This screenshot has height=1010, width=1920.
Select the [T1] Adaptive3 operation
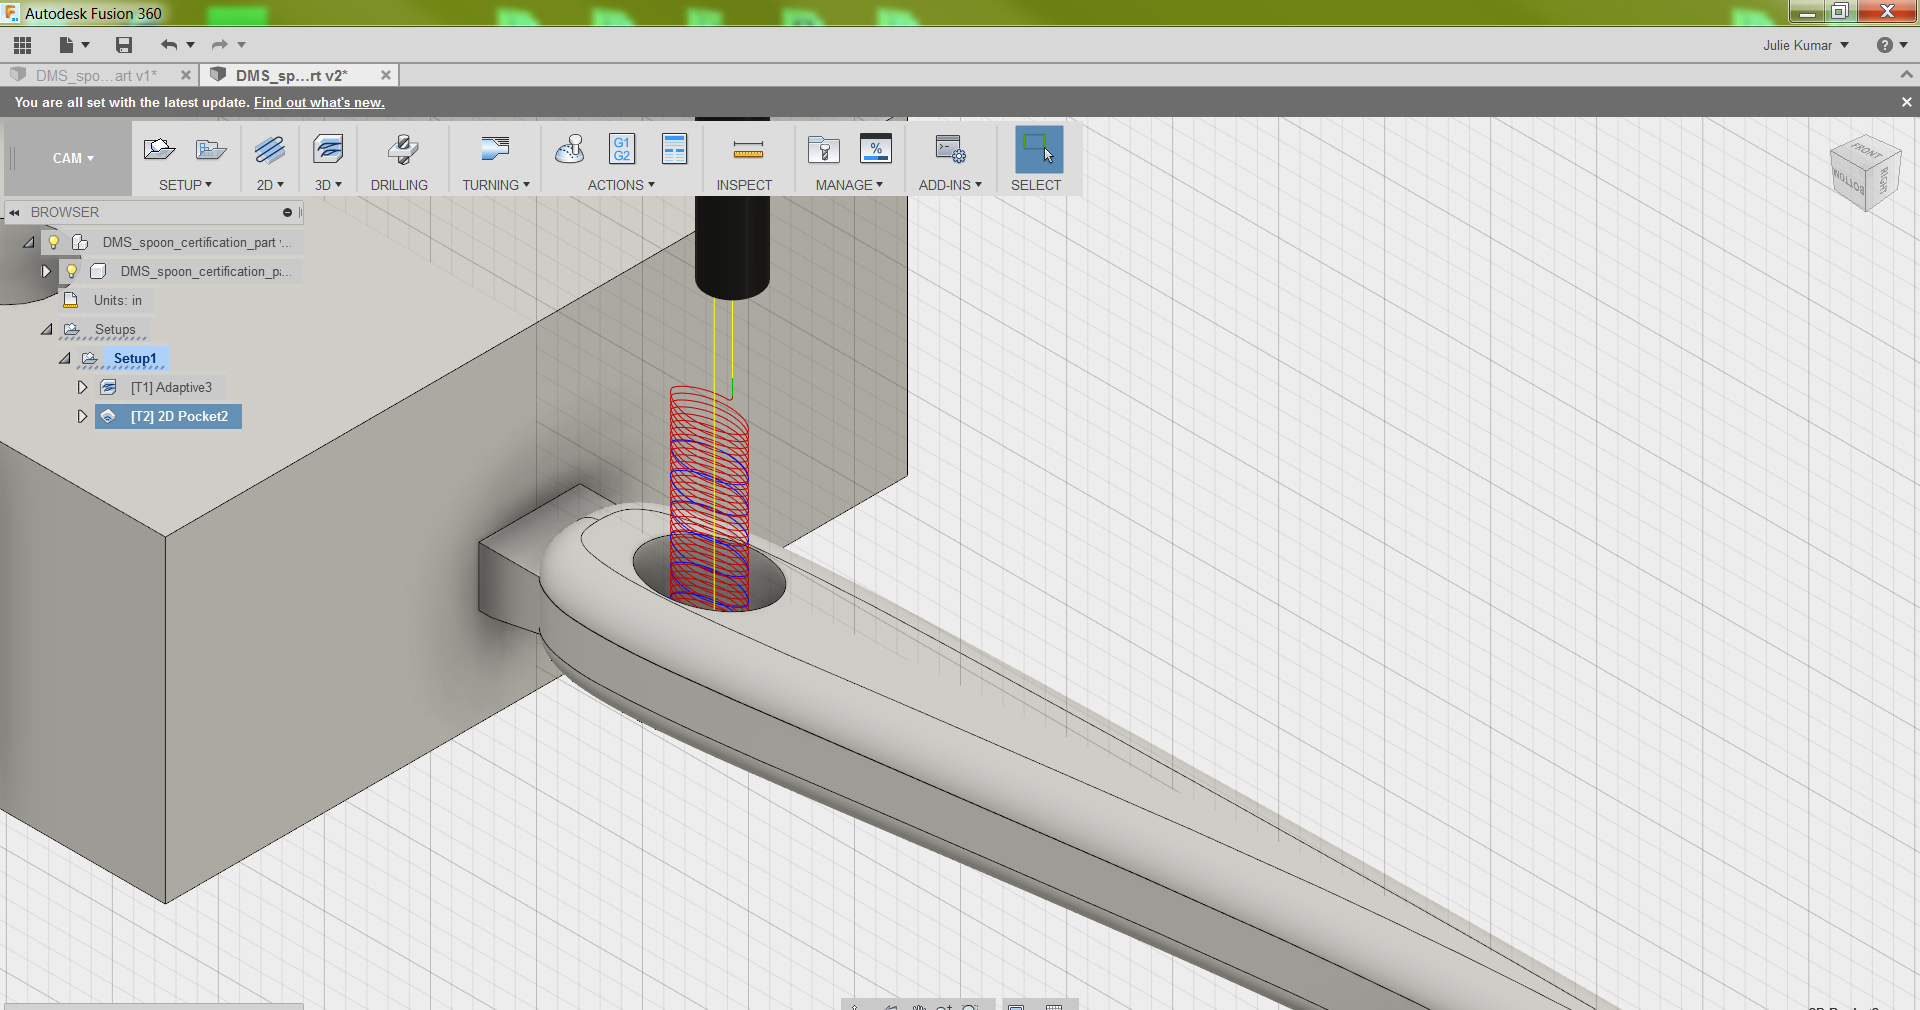click(171, 387)
